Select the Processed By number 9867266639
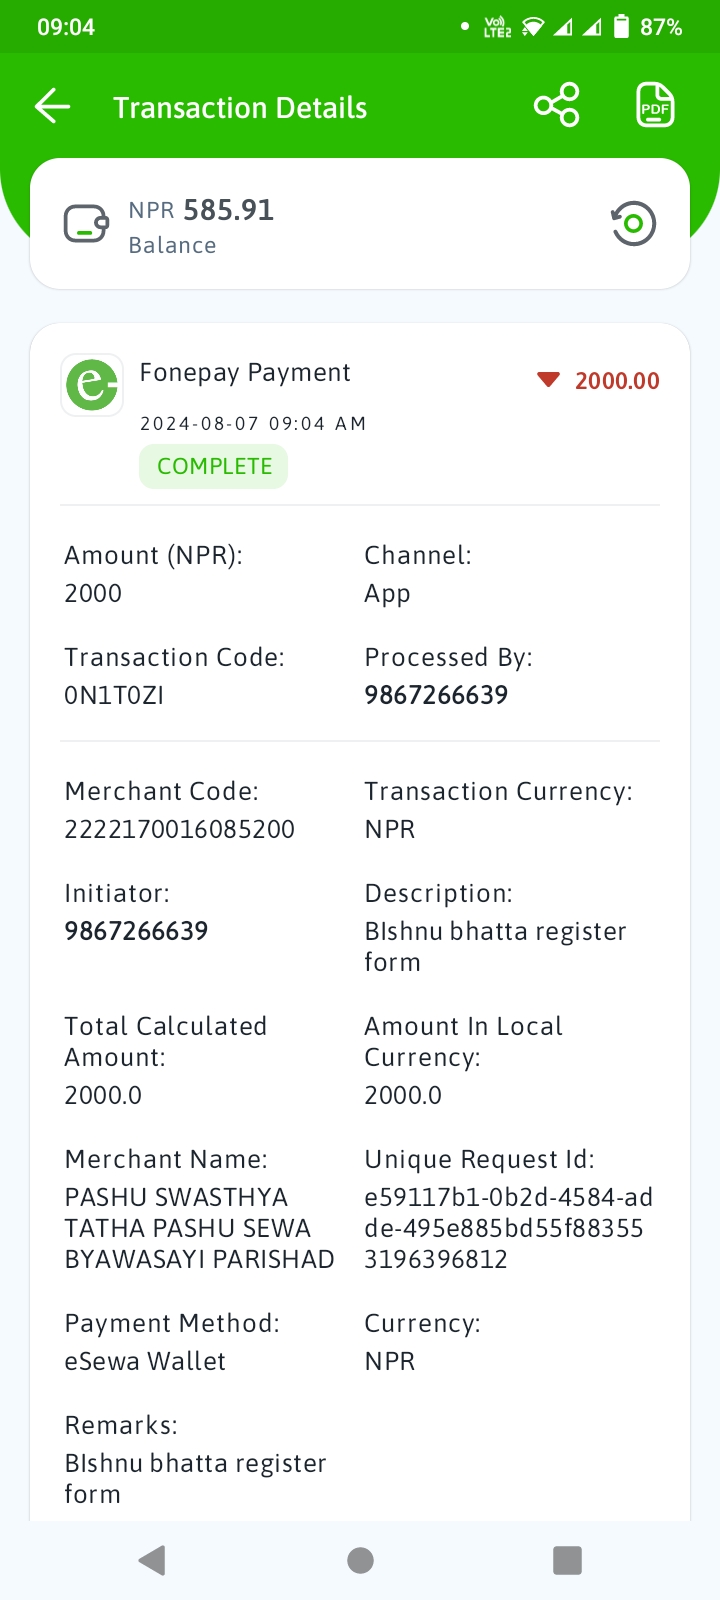The width and height of the screenshot is (720, 1600). (436, 695)
